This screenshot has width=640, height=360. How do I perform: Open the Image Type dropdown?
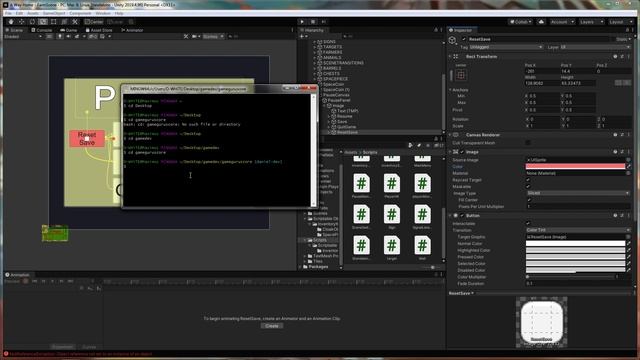[x=578, y=193]
